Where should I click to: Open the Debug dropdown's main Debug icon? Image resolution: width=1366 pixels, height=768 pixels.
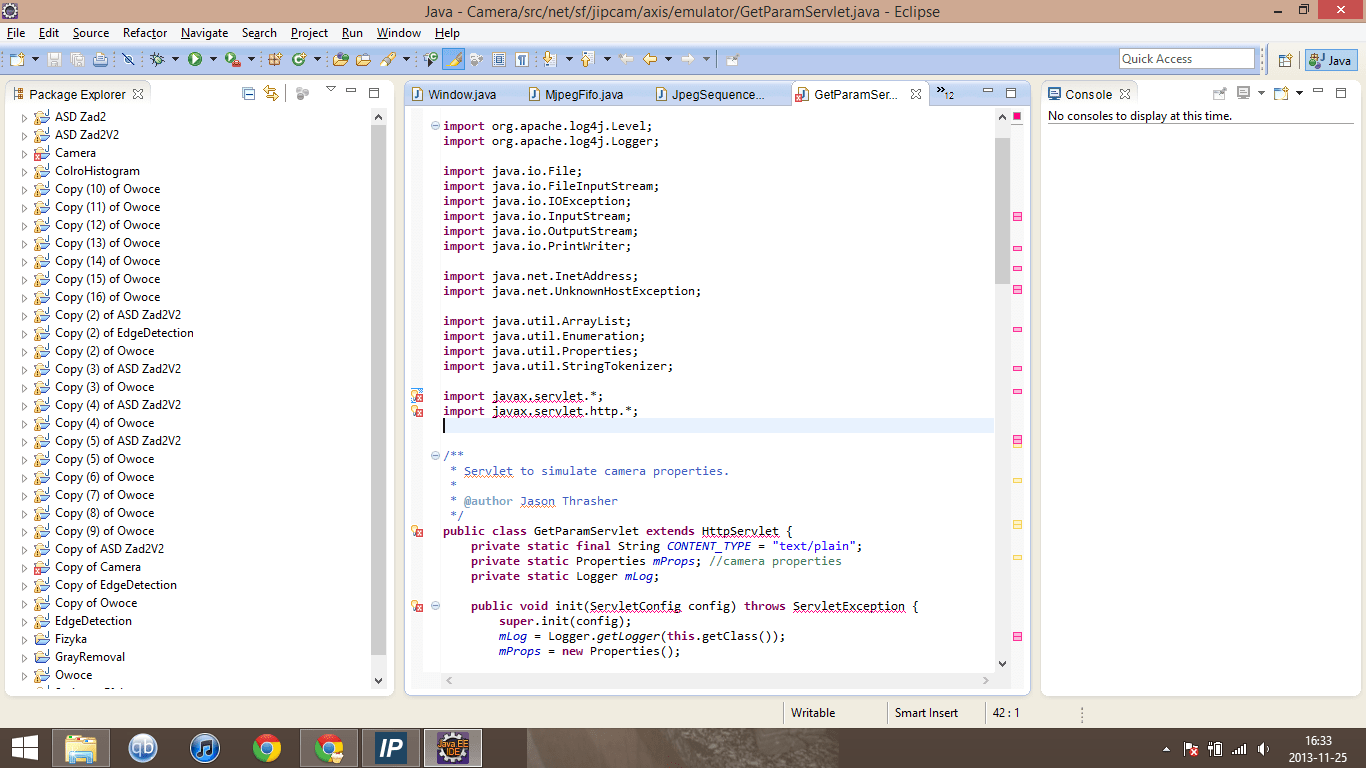pos(156,58)
